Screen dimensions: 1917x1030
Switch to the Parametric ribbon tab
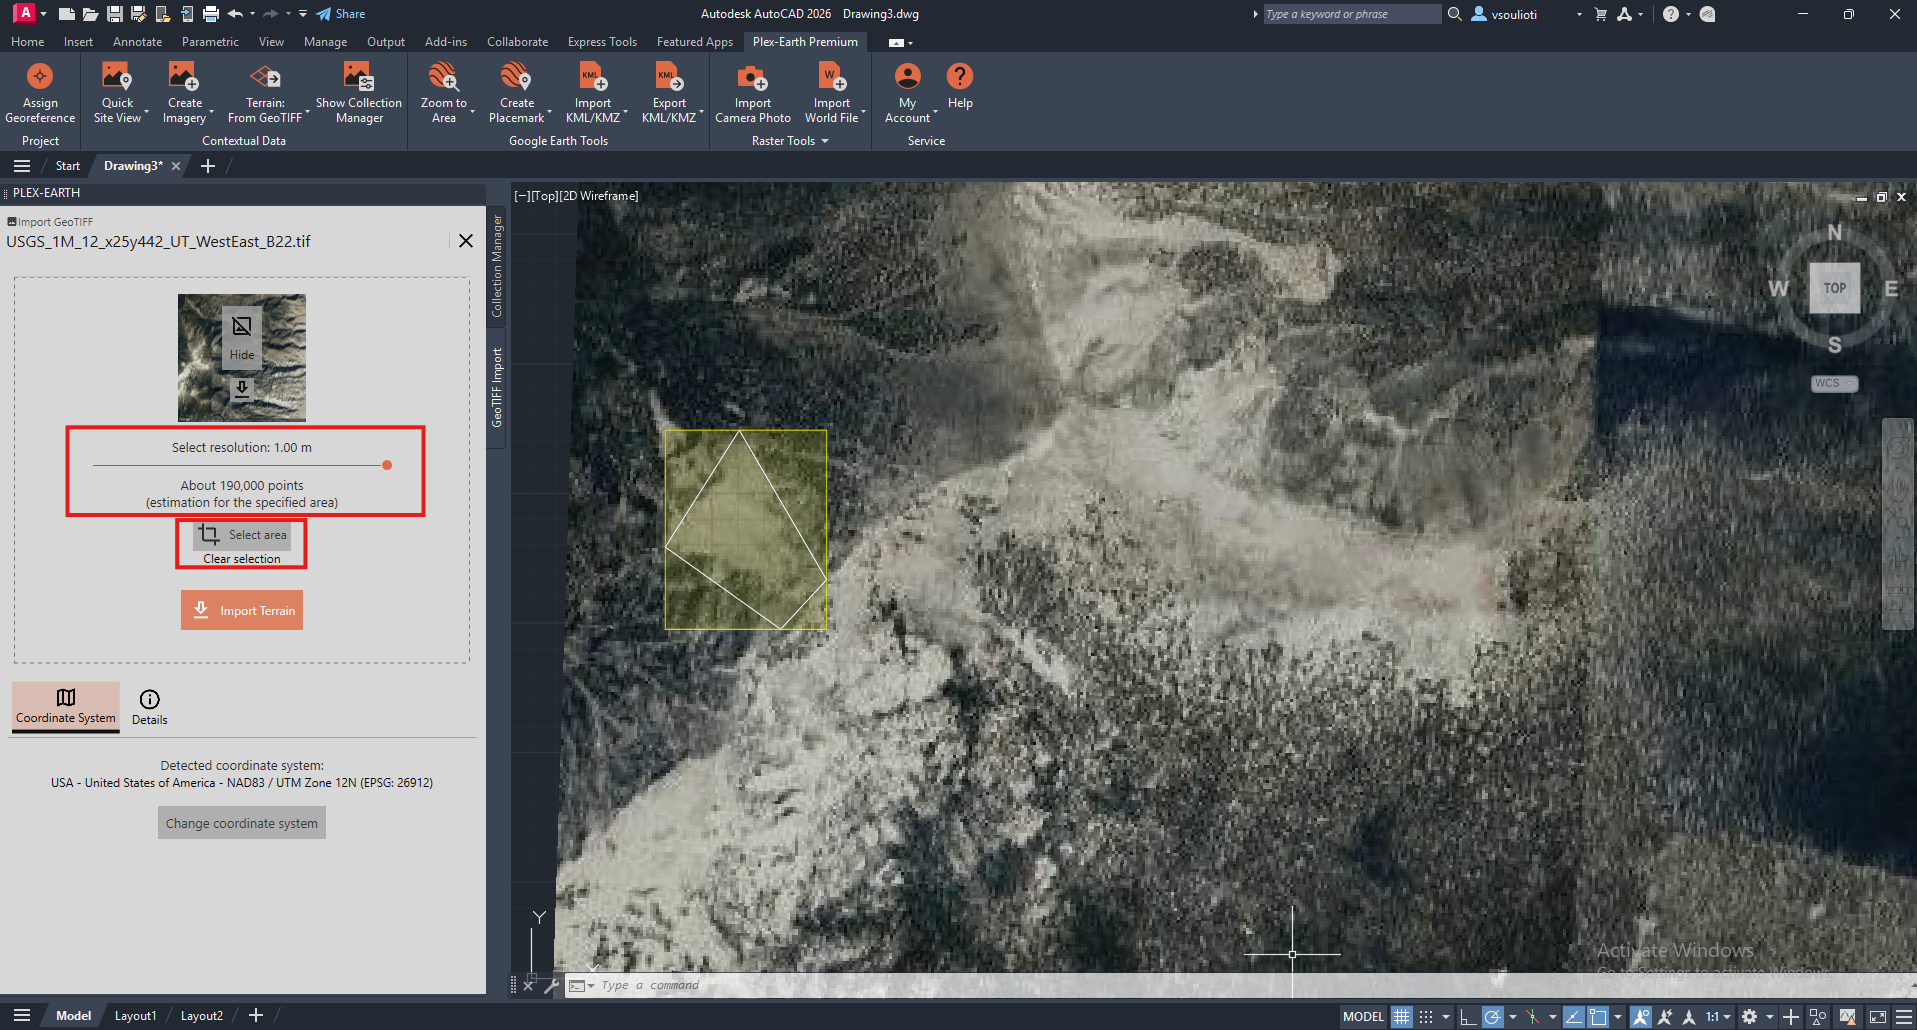(x=210, y=42)
